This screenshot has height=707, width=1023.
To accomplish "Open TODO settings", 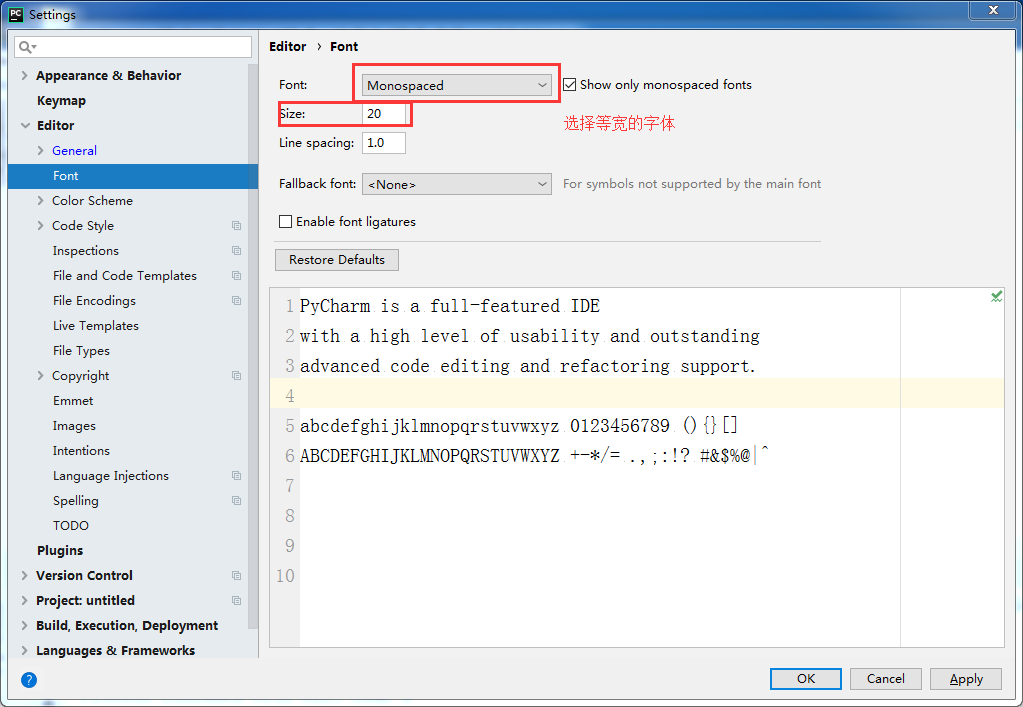I will click(x=70, y=526).
